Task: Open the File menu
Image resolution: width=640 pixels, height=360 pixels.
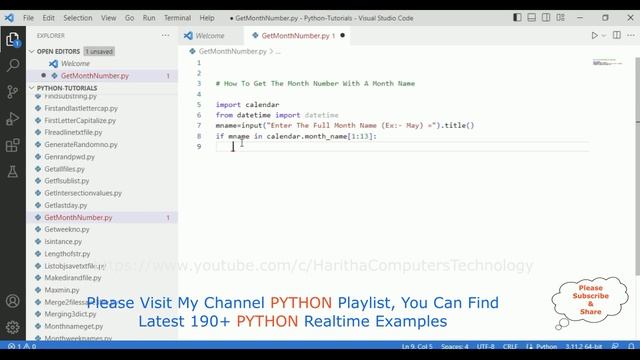Action: [29, 18]
